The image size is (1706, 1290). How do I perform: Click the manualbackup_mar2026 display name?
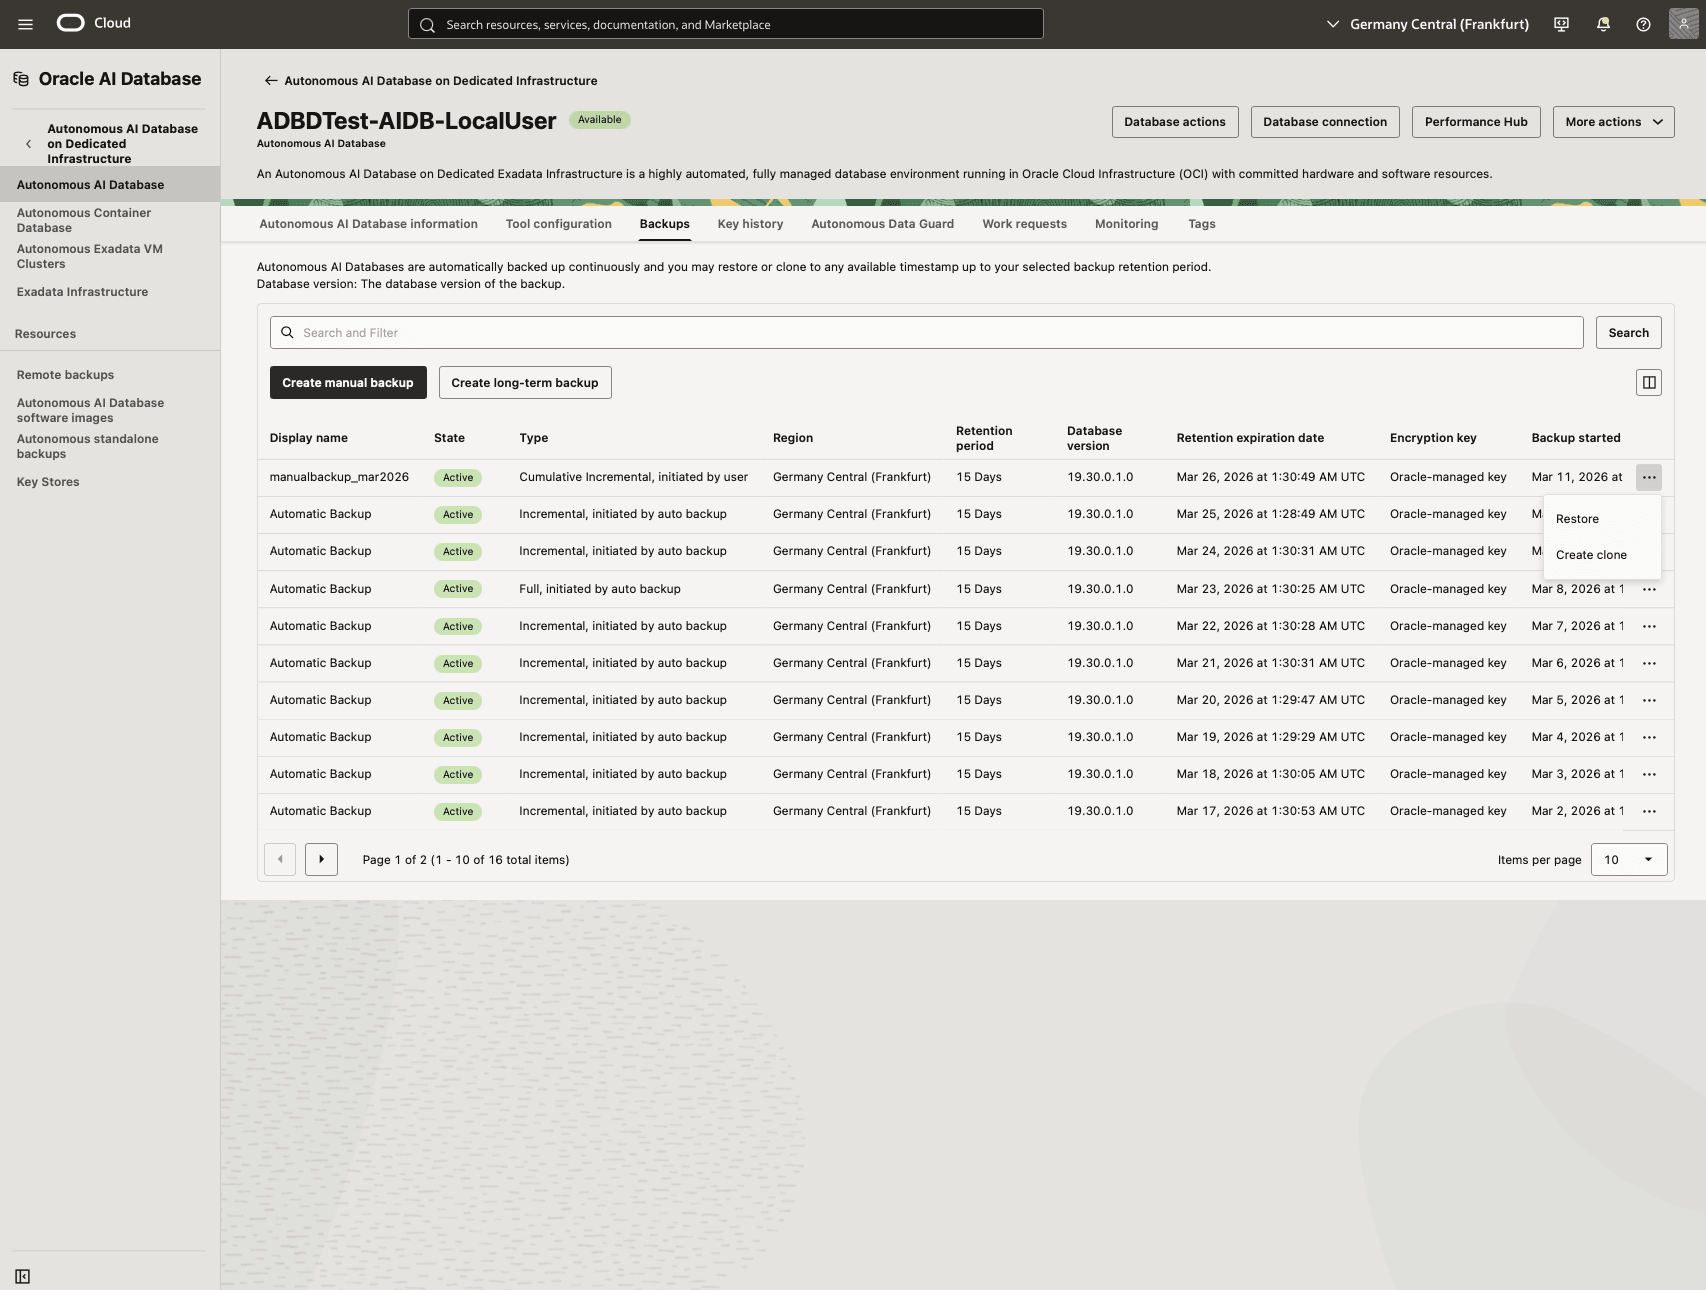pyautogui.click(x=339, y=477)
